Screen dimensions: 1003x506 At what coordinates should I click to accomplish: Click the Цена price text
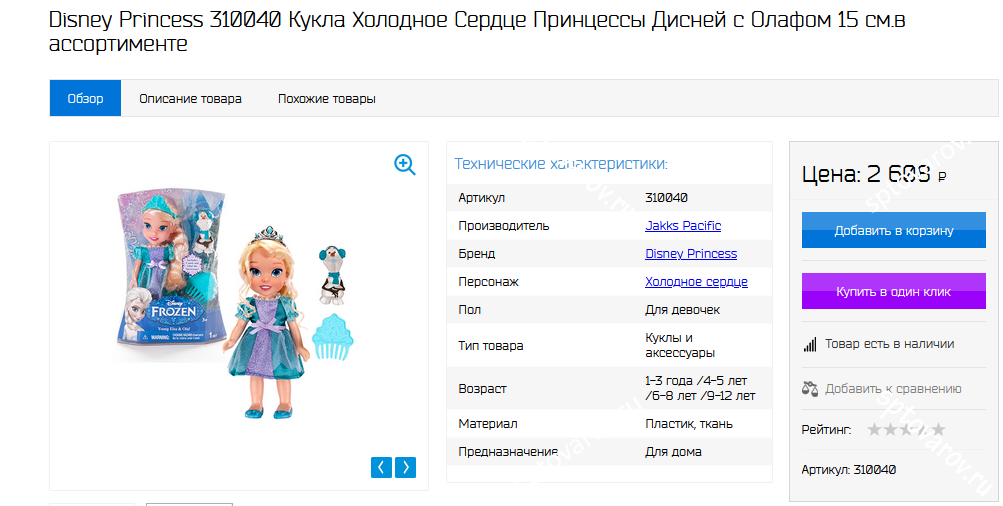click(x=874, y=173)
